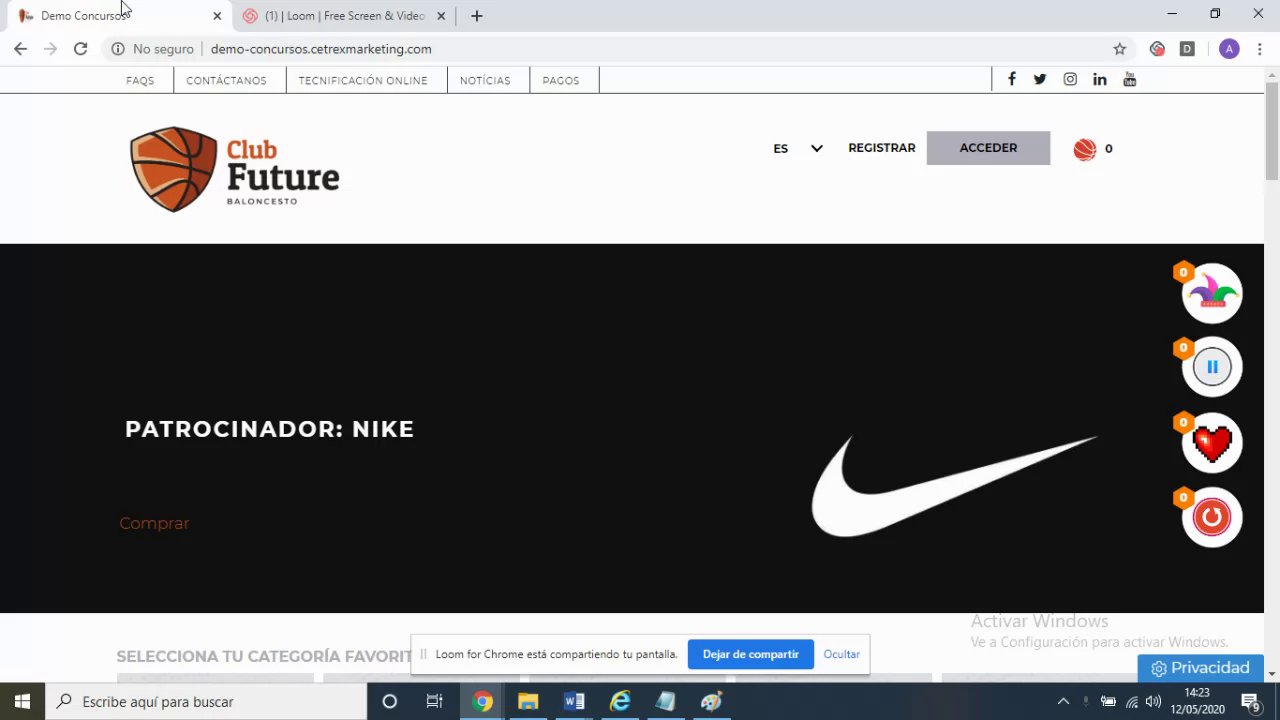
Task: Open the Chrome profile avatar A
Action: pyautogui.click(x=1229, y=49)
